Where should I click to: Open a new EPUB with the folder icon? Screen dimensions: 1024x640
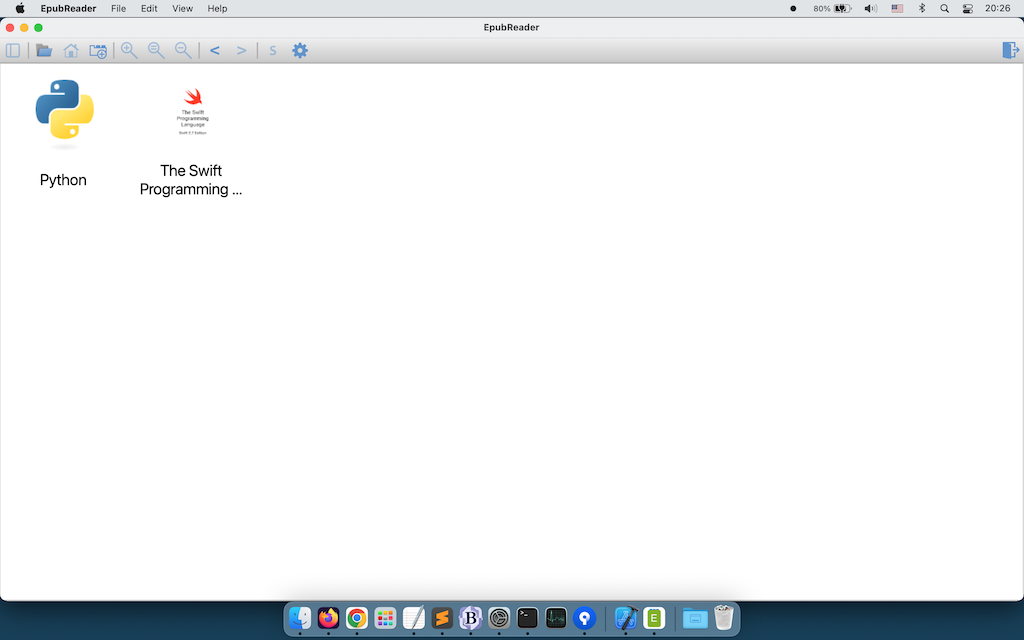tap(43, 50)
